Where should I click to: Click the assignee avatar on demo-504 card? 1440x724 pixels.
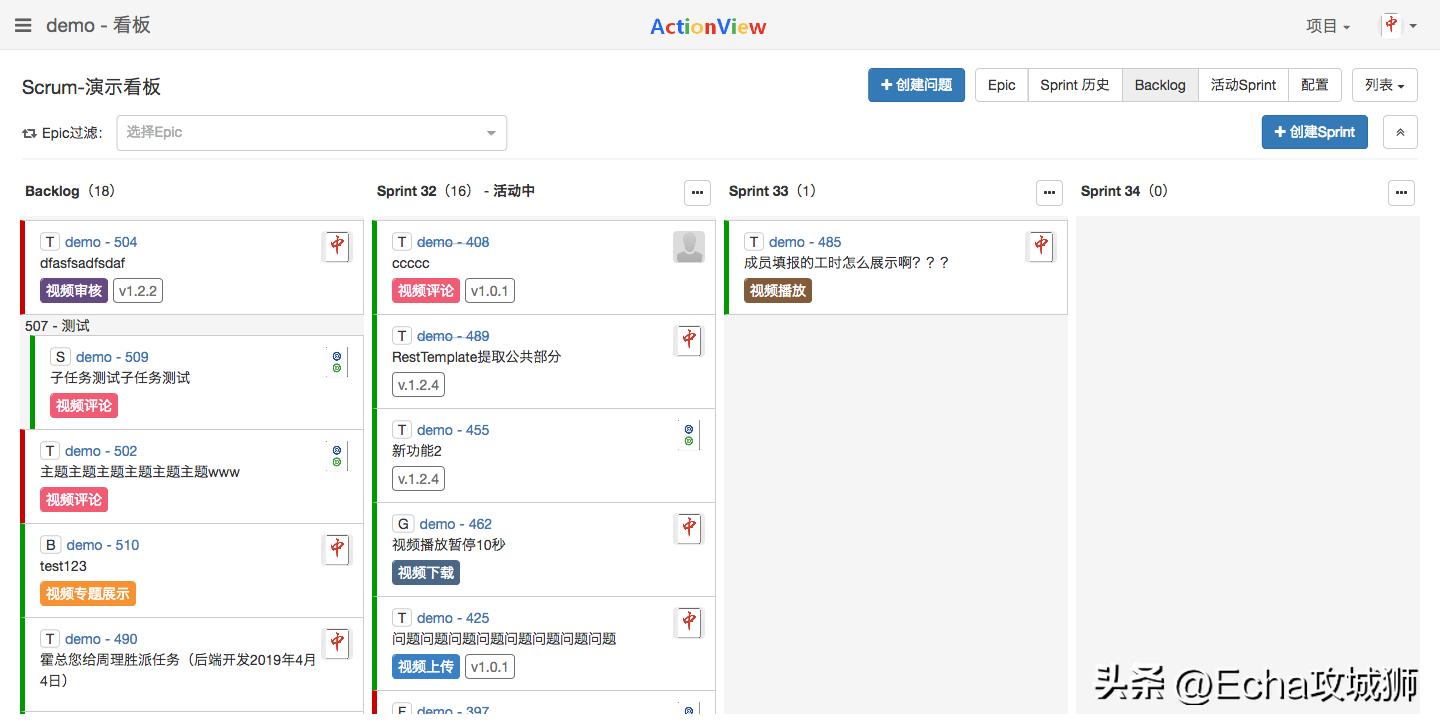click(x=337, y=246)
